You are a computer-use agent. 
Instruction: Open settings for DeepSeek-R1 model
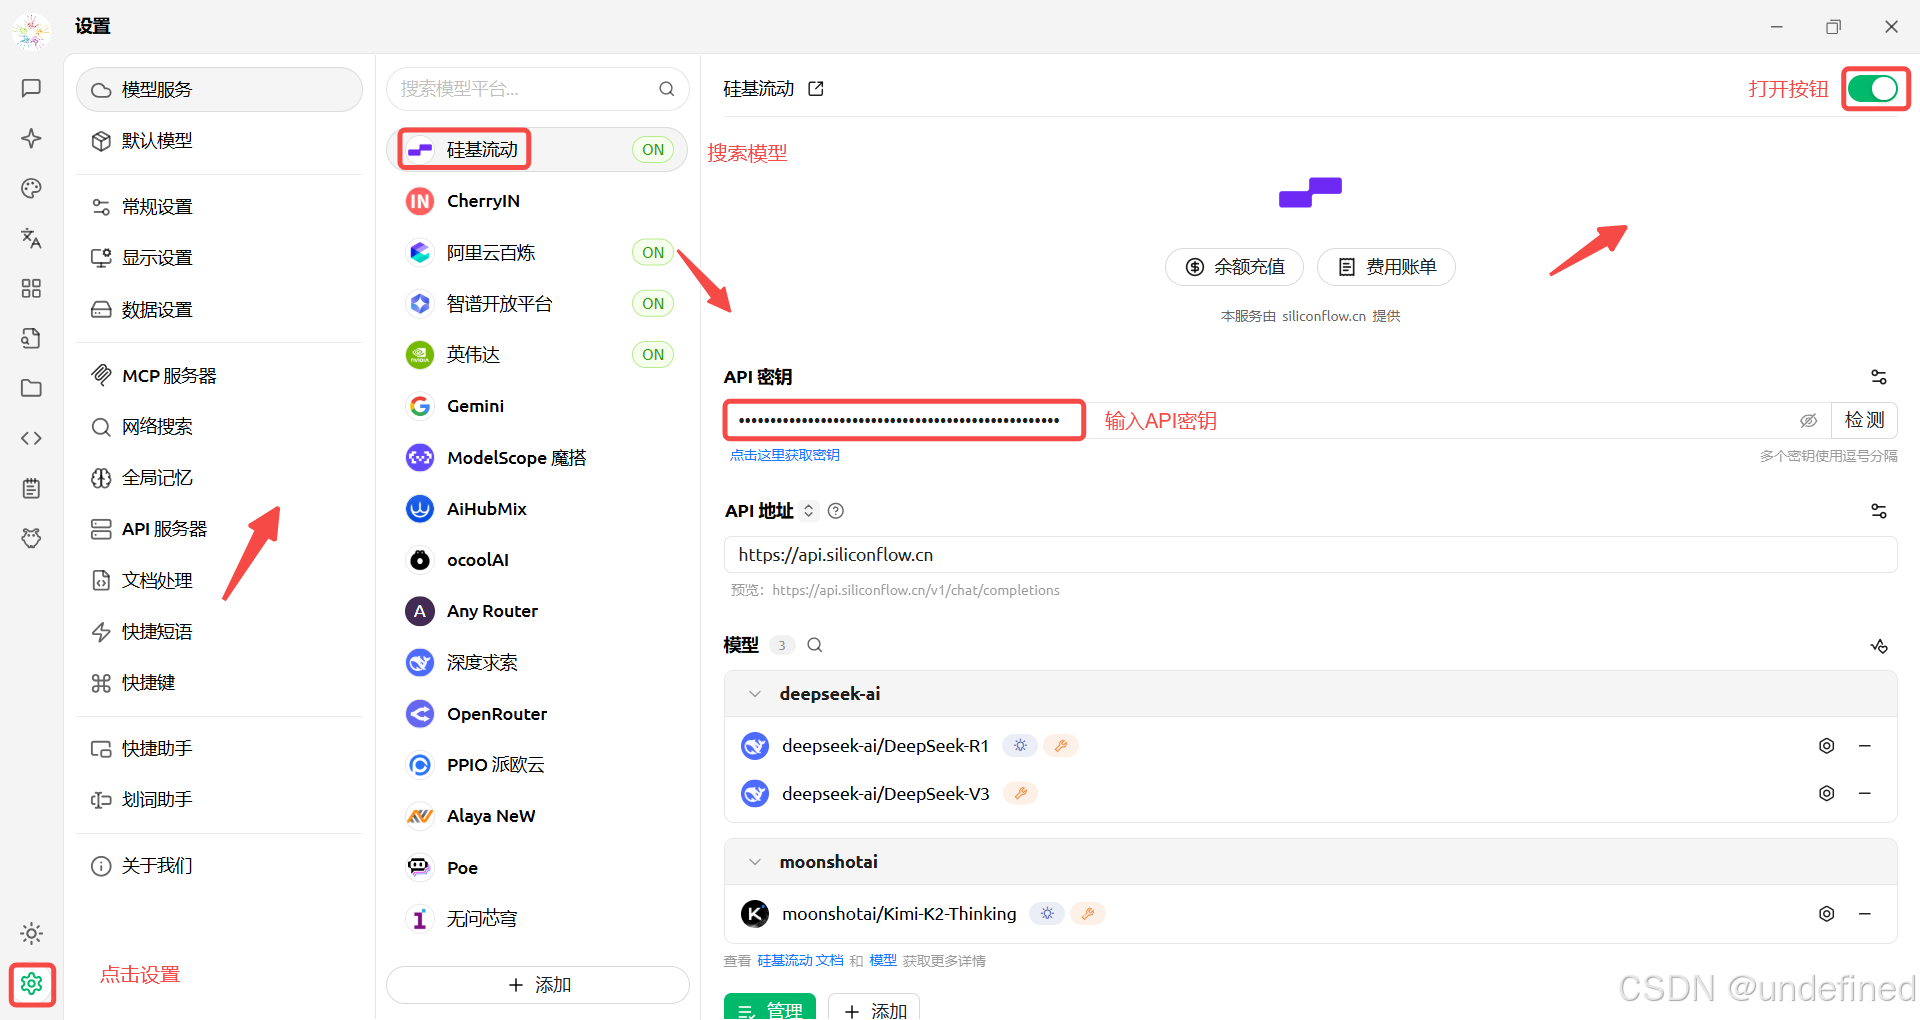(1826, 746)
